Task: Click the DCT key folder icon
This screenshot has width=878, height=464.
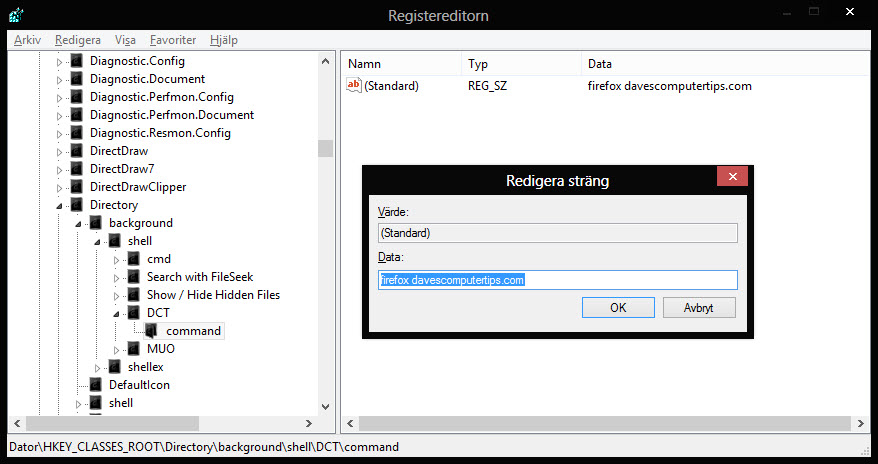Action: [134, 313]
